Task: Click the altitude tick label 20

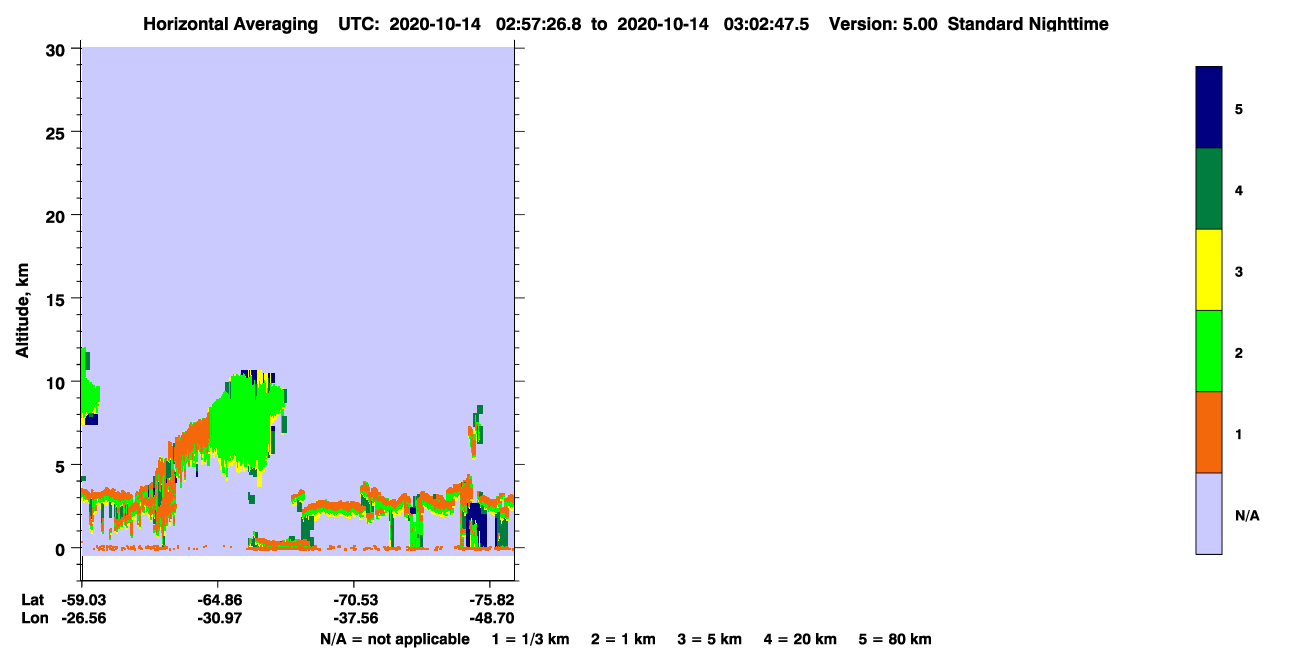Action: coord(57,215)
